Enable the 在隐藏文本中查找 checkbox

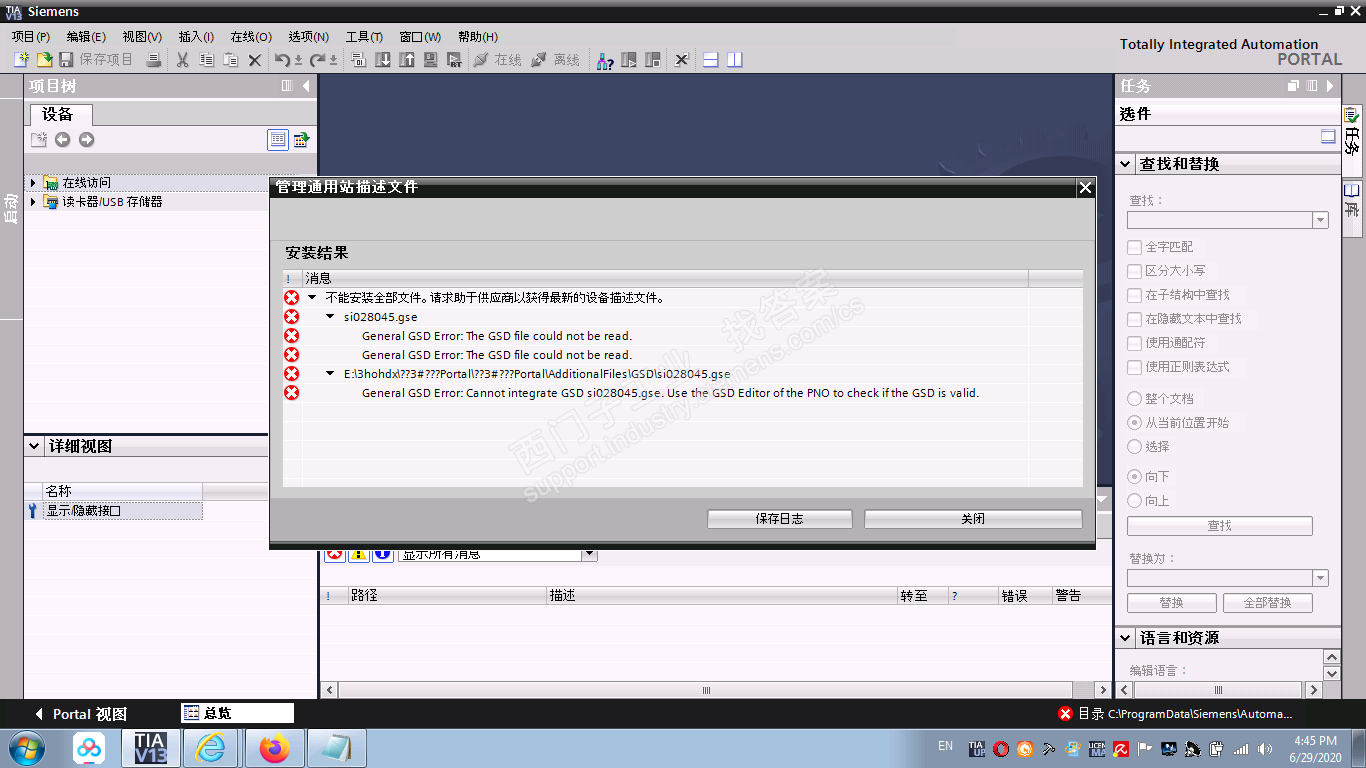point(1135,319)
